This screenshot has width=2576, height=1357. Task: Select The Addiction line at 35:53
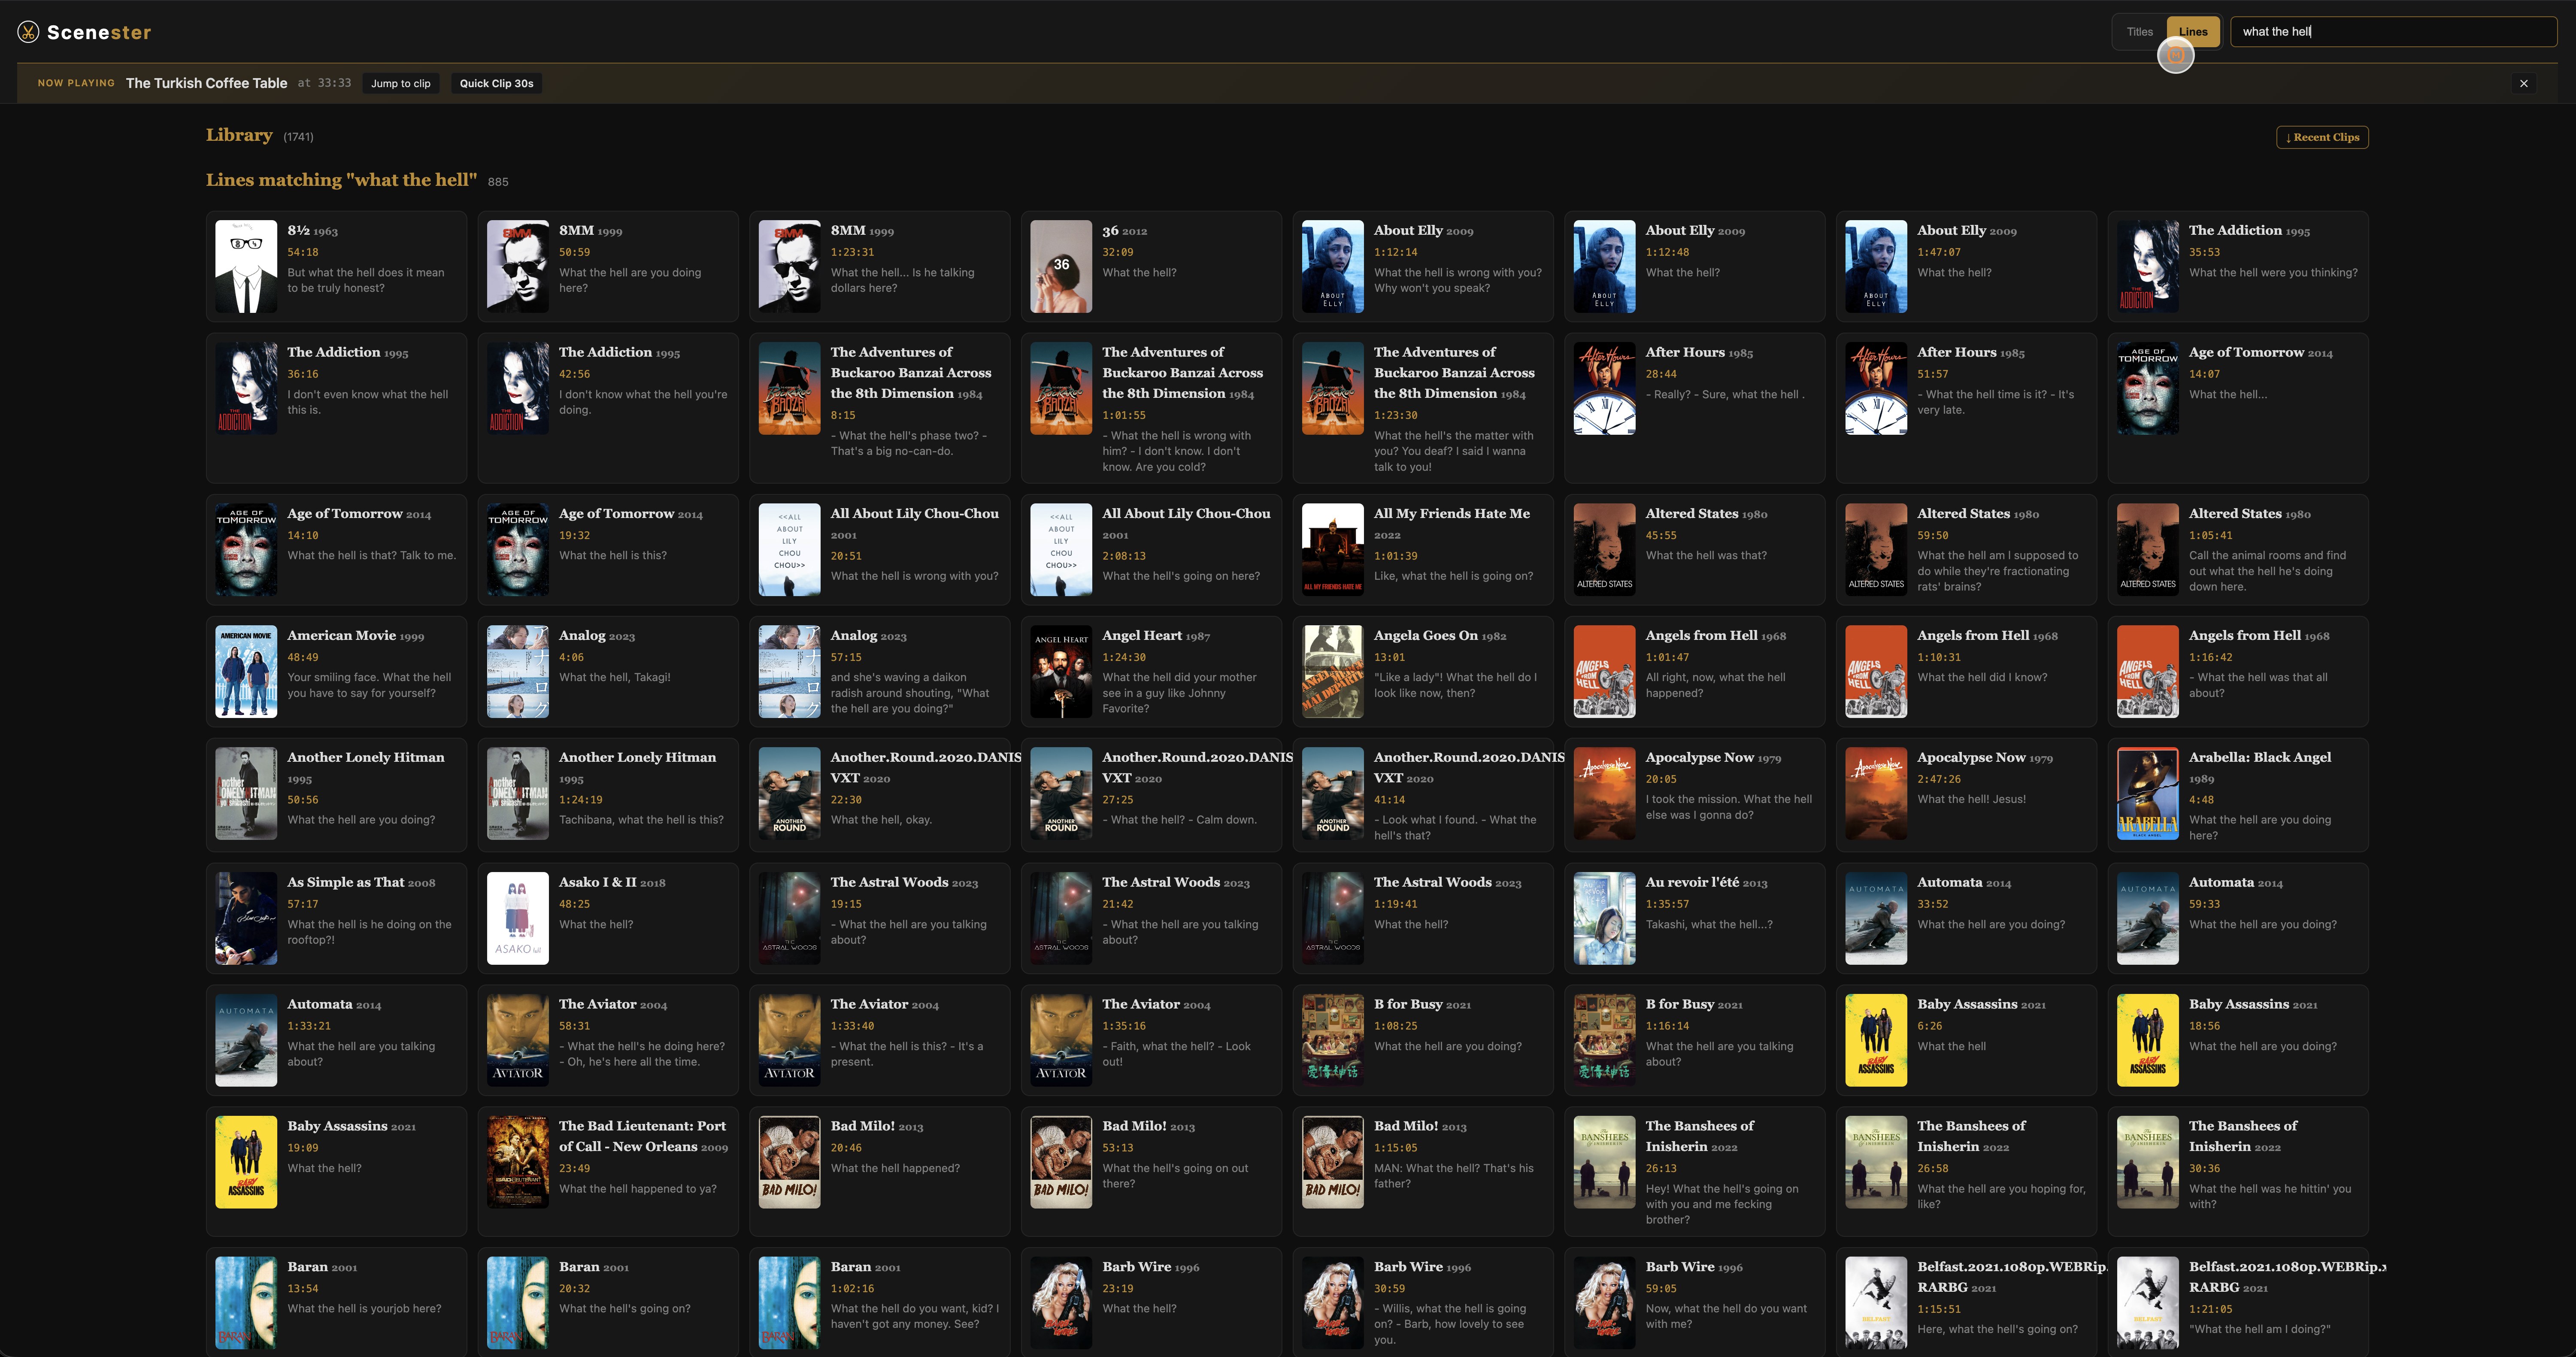tap(2238, 266)
